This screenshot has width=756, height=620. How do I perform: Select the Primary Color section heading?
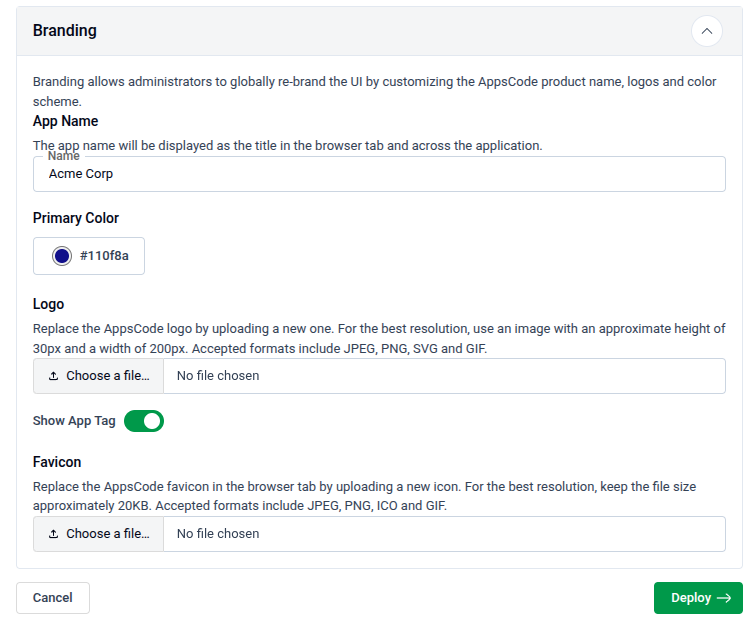point(76,218)
